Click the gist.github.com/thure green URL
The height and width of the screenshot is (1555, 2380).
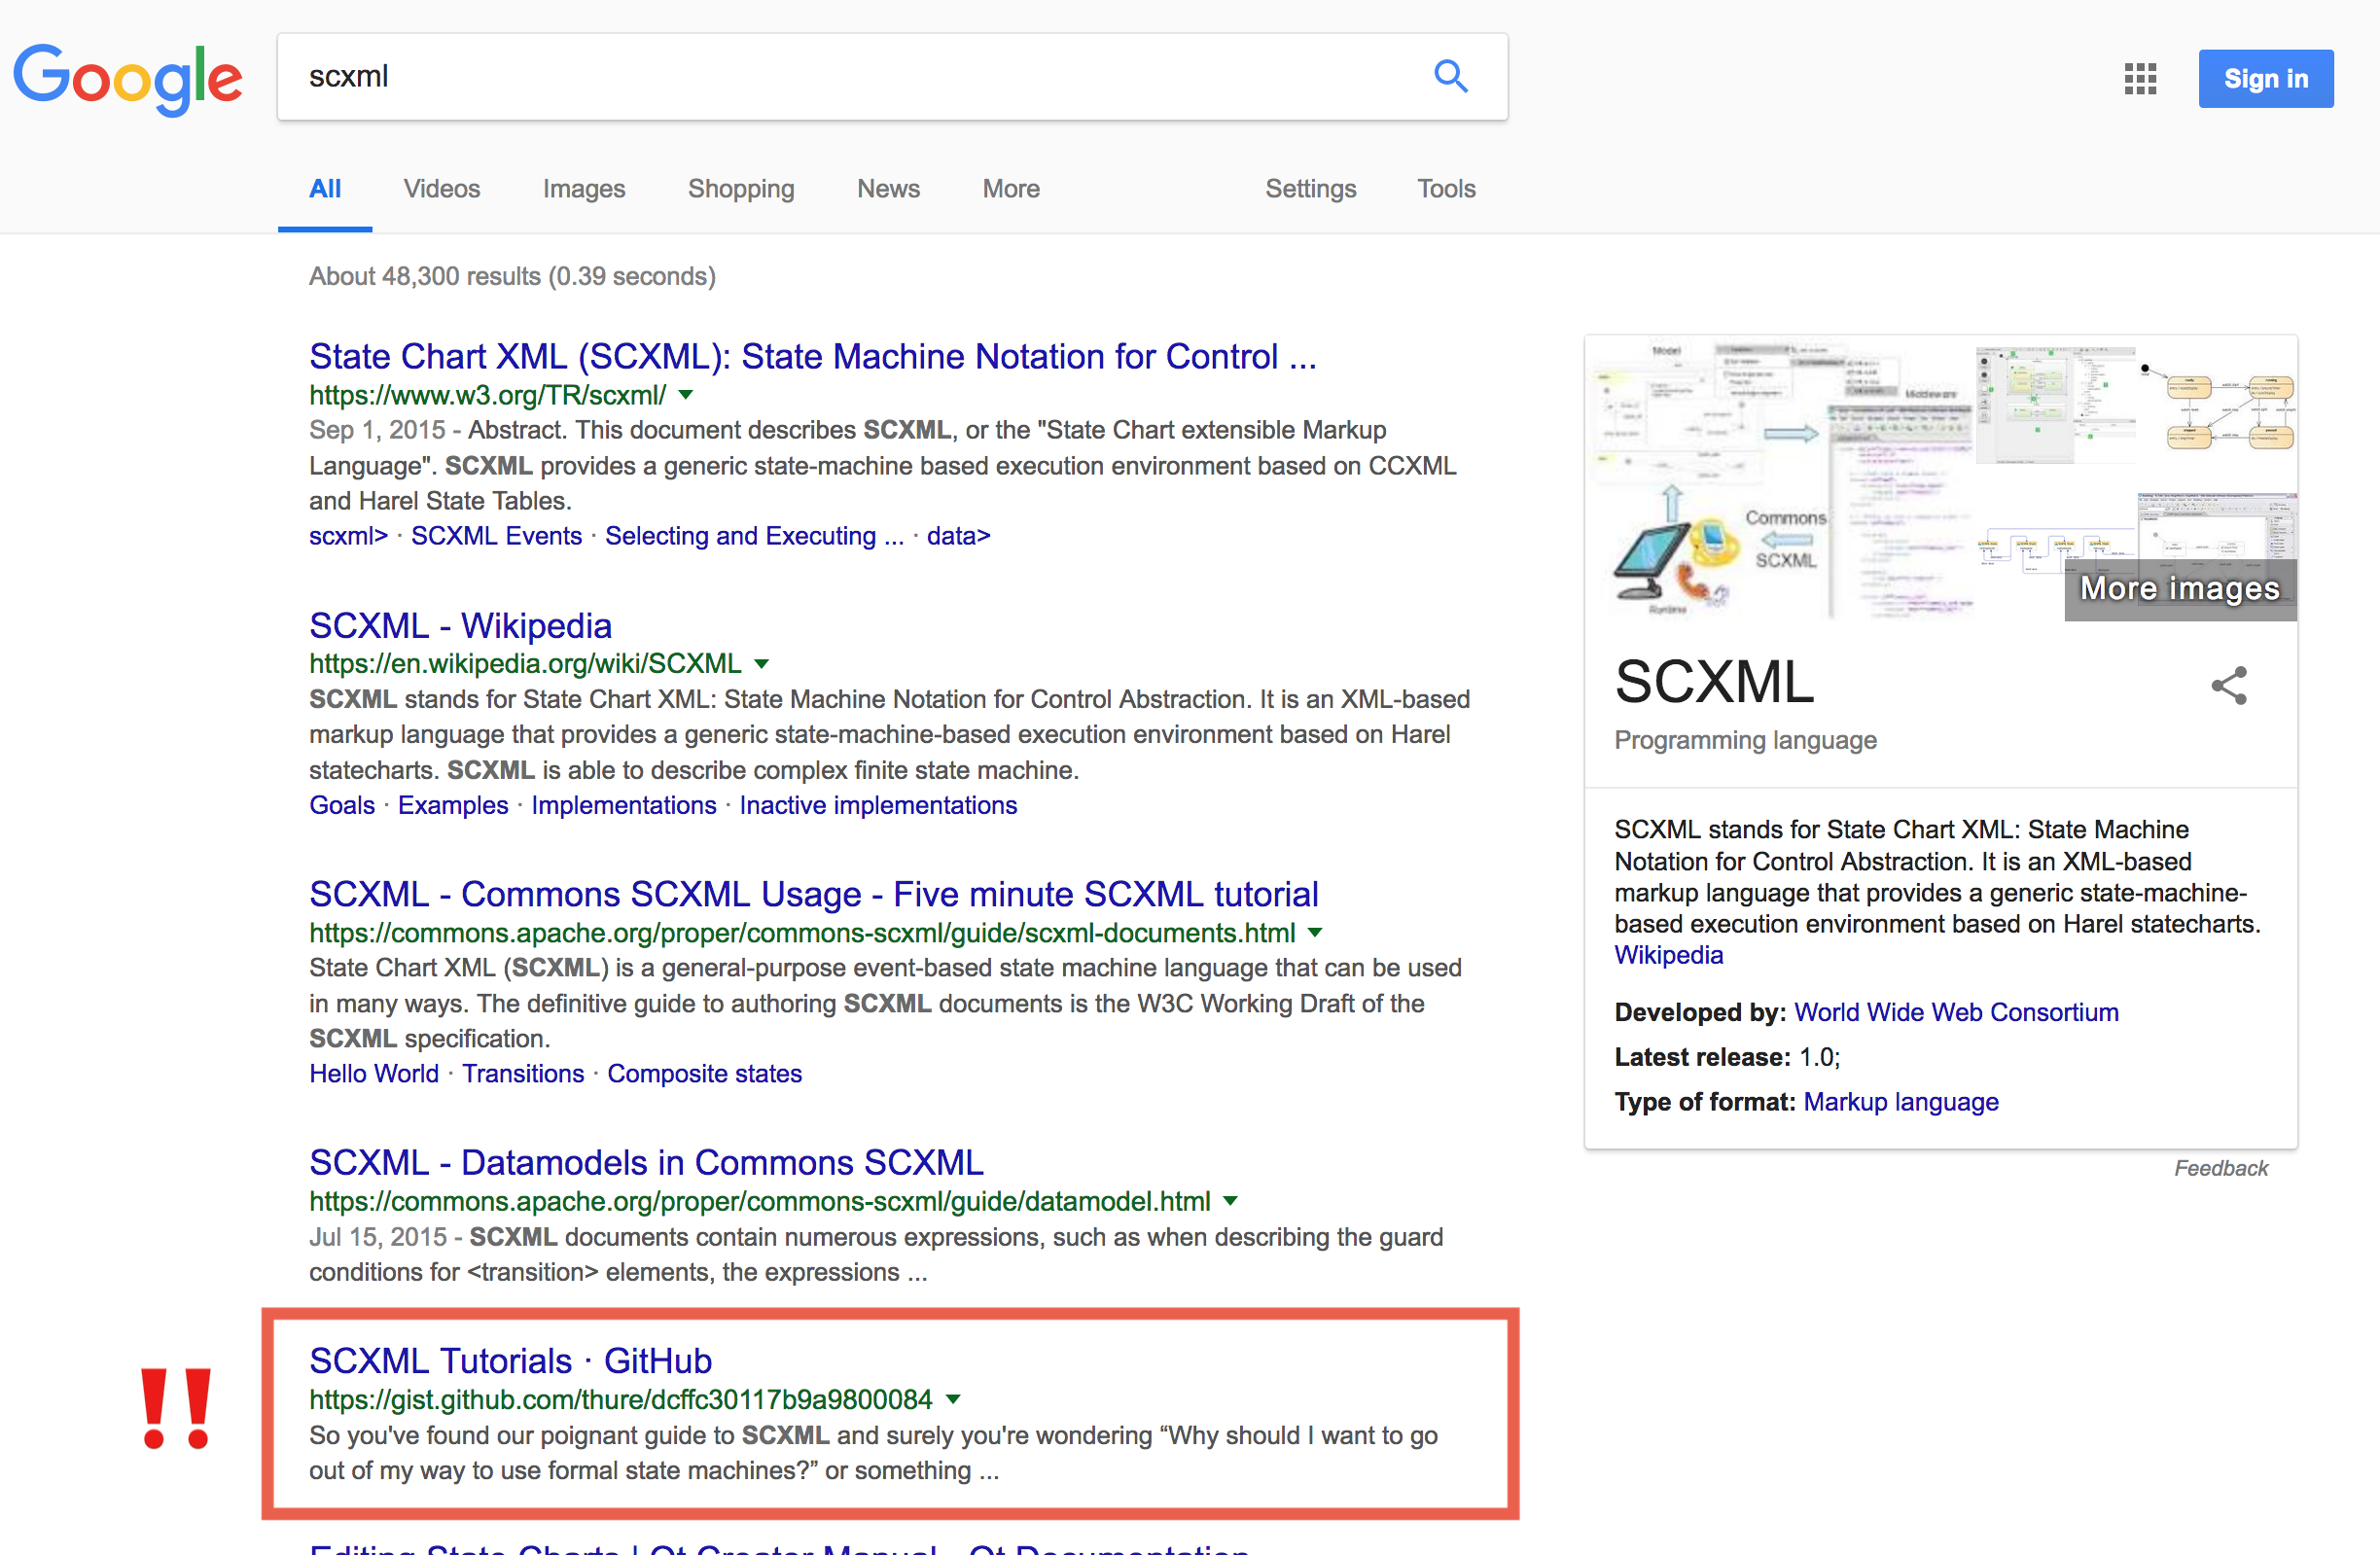coord(620,1400)
